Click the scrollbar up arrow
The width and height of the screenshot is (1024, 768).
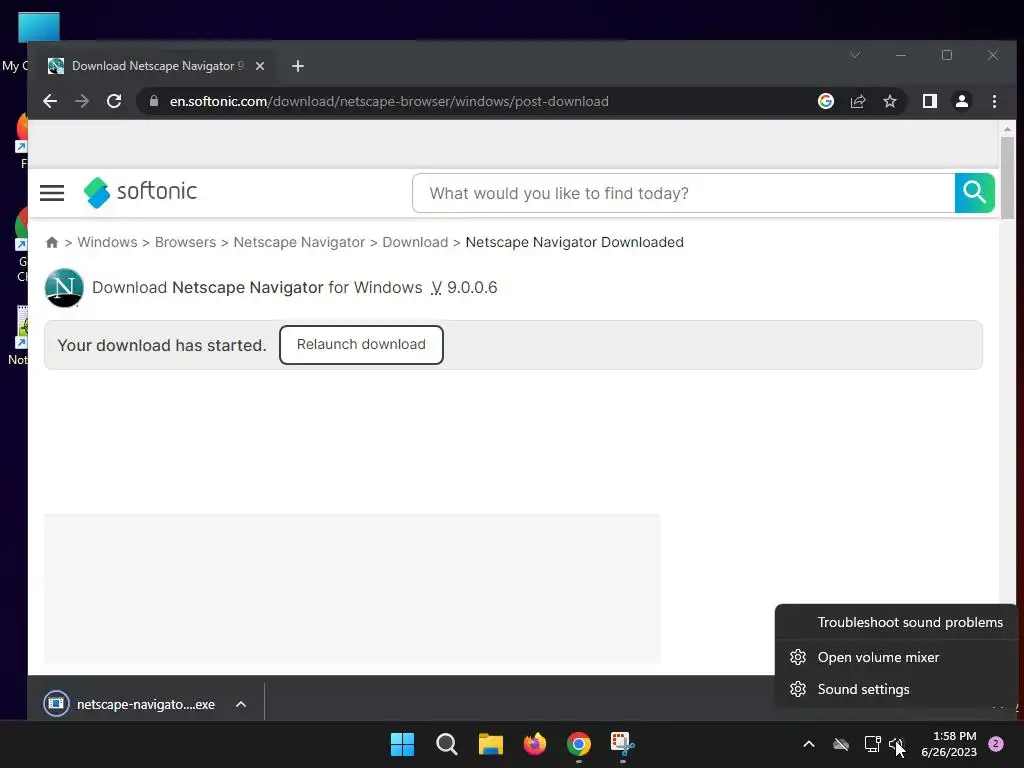coord(1007,129)
